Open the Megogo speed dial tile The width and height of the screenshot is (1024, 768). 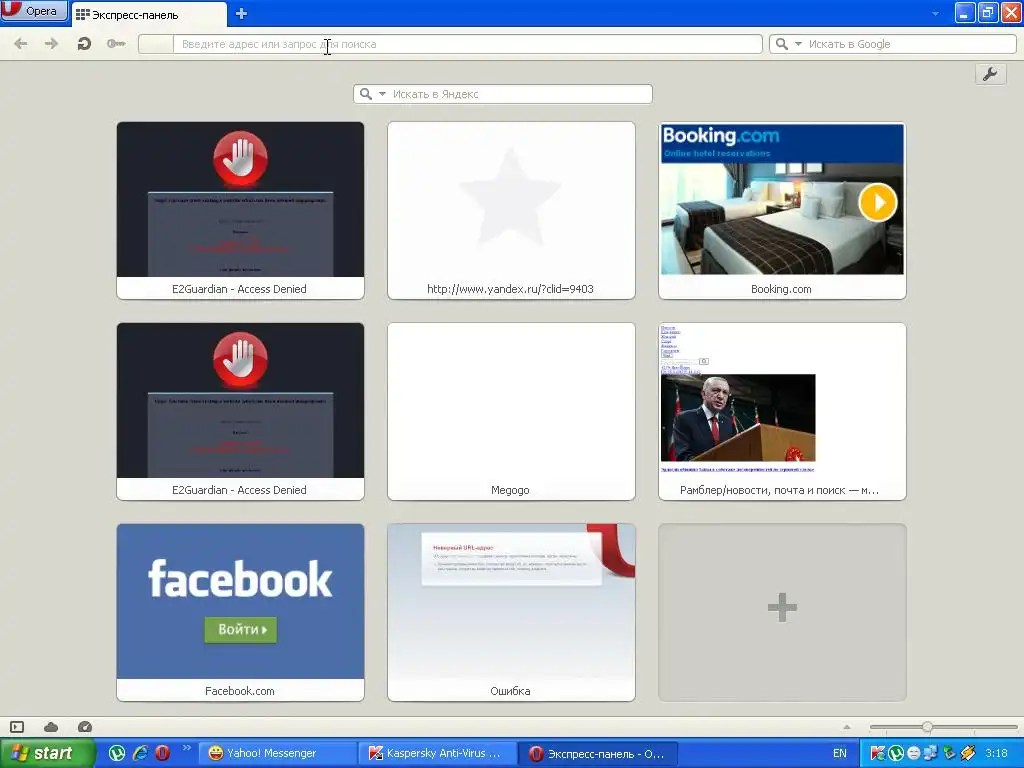(511, 411)
